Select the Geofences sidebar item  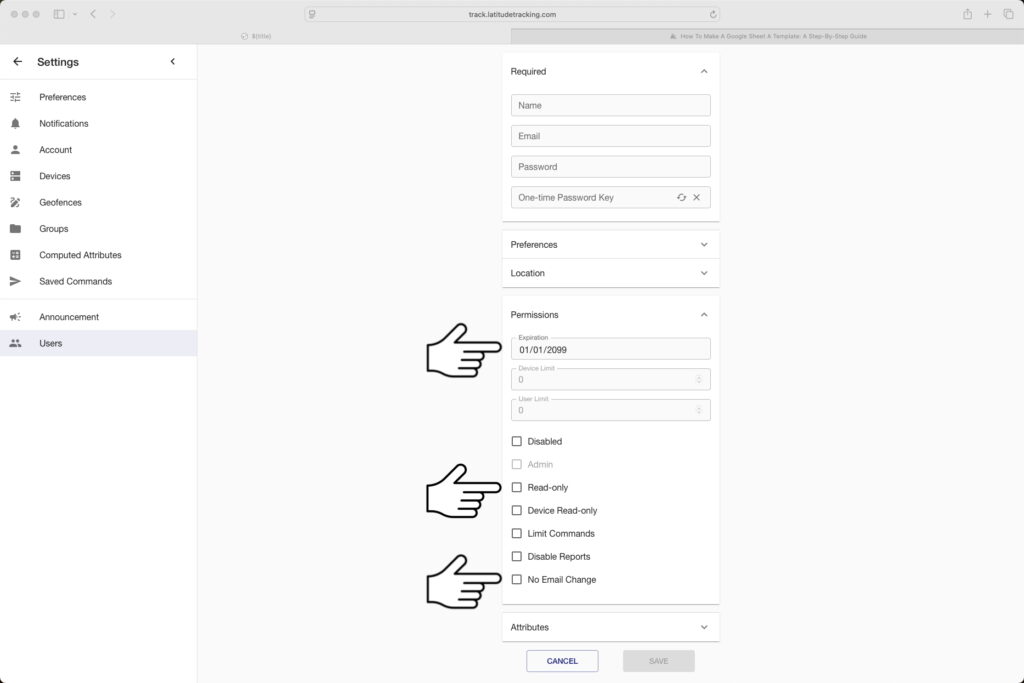(60, 202)
